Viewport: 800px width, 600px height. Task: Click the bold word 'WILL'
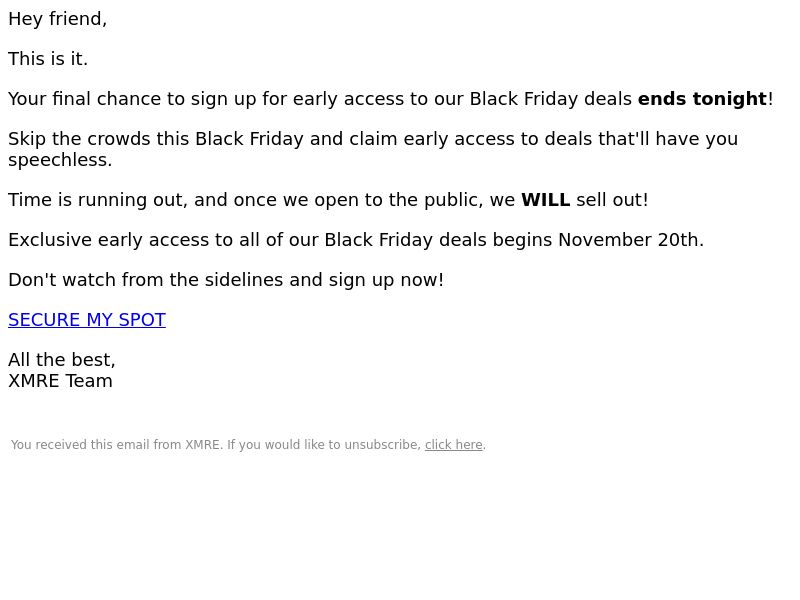545,200
